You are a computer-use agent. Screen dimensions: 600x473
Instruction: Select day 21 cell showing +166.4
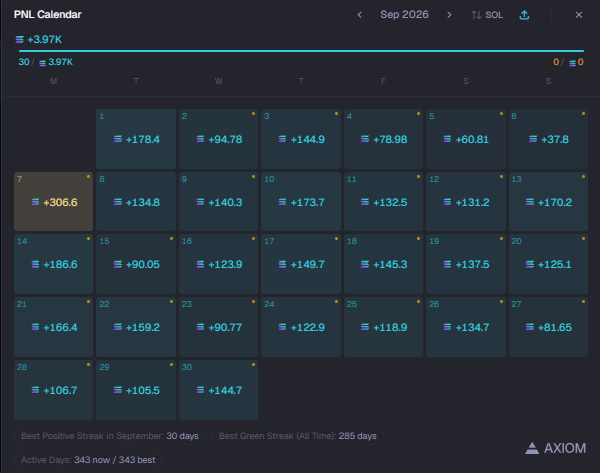[54, 327]
